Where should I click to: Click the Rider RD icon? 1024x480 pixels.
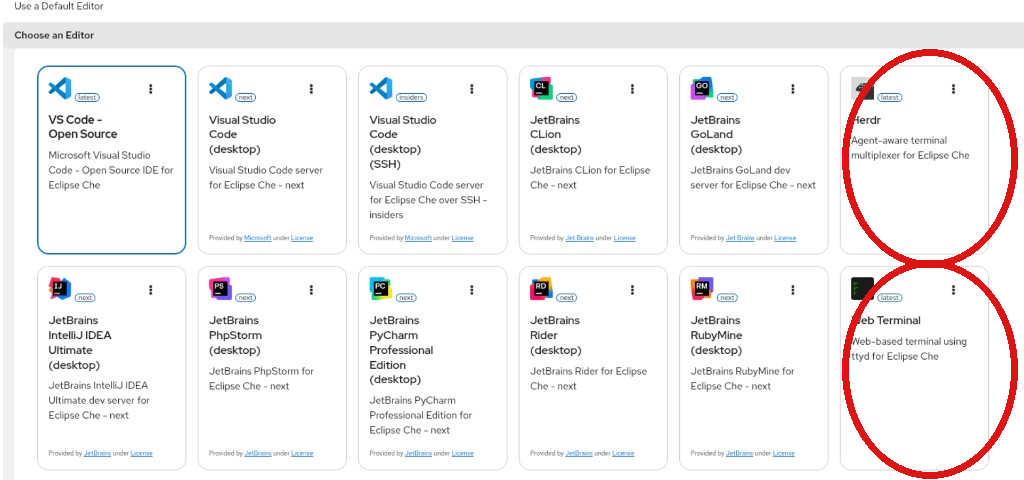click(x=542, y=289)
